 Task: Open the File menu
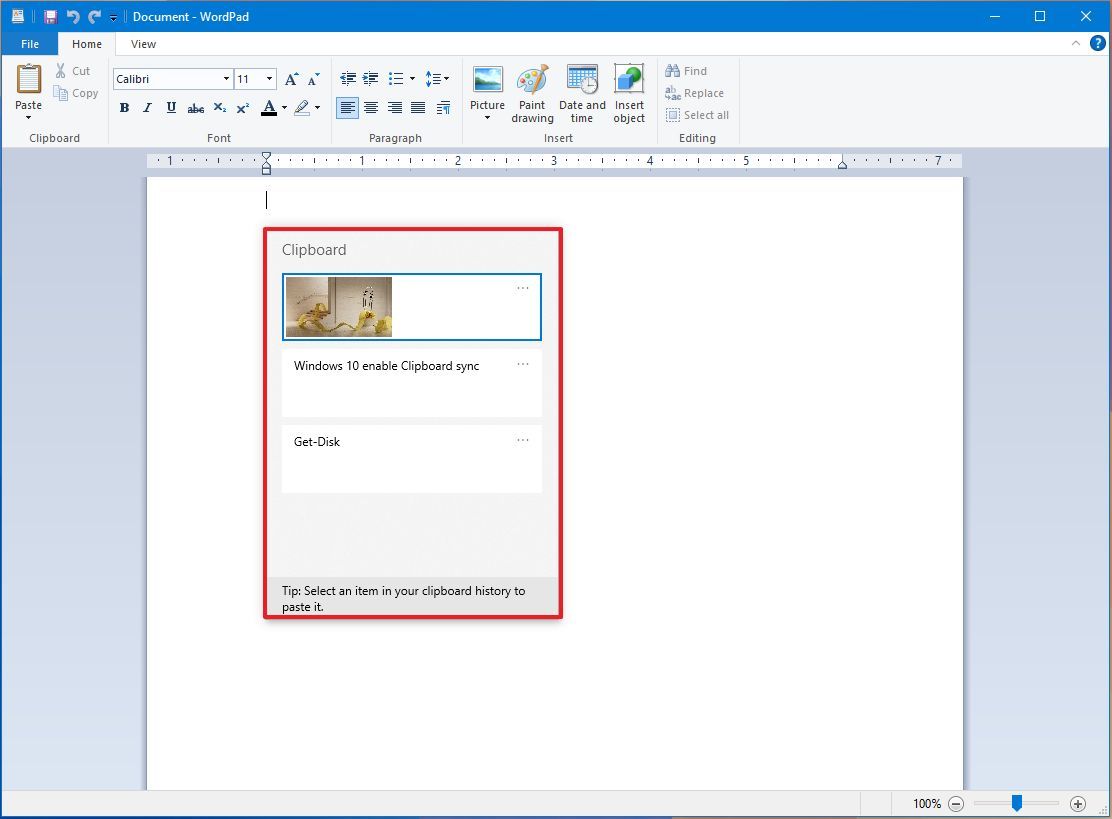tap(29, 44)
